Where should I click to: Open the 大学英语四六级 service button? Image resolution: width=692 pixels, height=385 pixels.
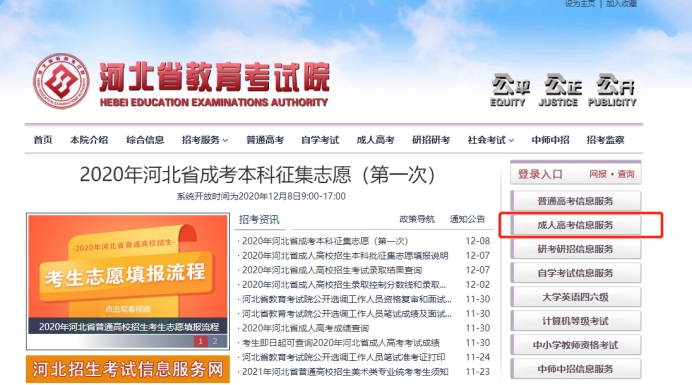(x=575, y=297)
